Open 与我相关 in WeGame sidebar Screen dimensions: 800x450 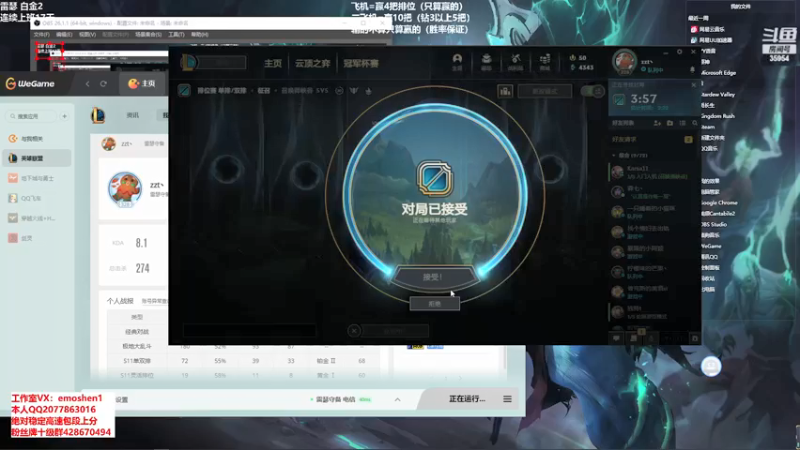(37, 139)
